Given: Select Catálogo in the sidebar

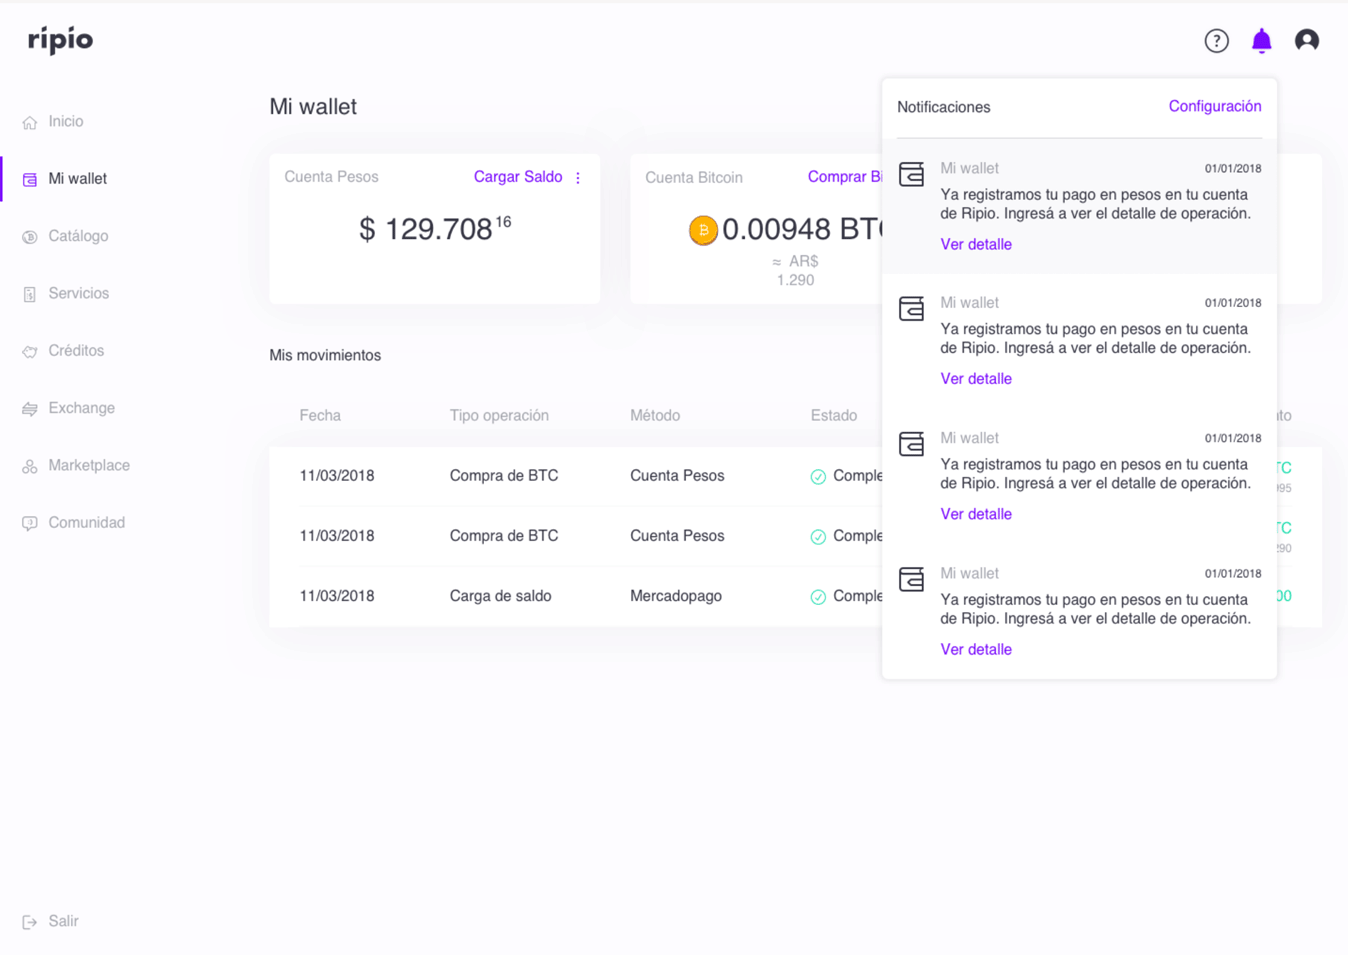Looking at the screenshot, I should (78, 236).
